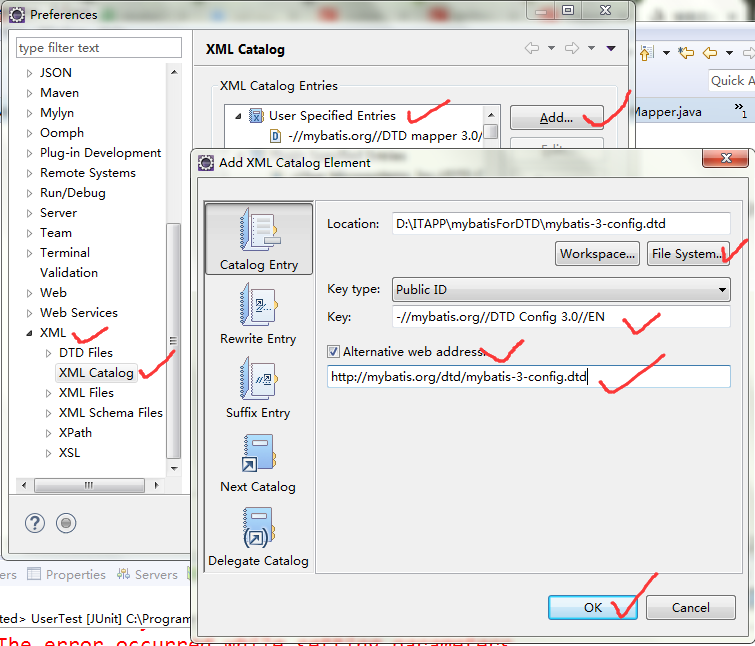Select Remote Systems tree item
Image resolution: width=755 pixels, height=646 pixels.
[88, 173]
